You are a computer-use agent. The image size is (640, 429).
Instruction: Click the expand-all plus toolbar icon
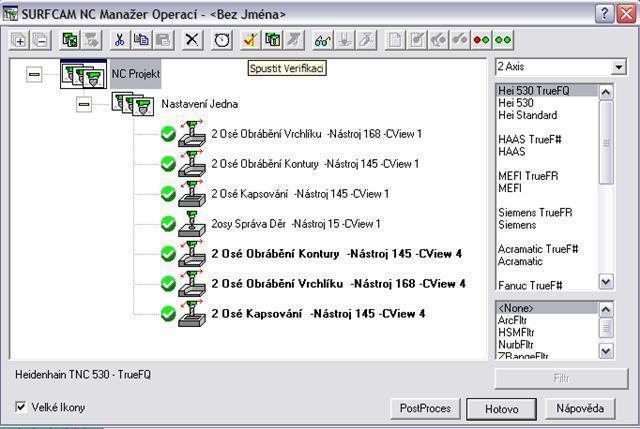pyautogui.click(x=19, y=40)
